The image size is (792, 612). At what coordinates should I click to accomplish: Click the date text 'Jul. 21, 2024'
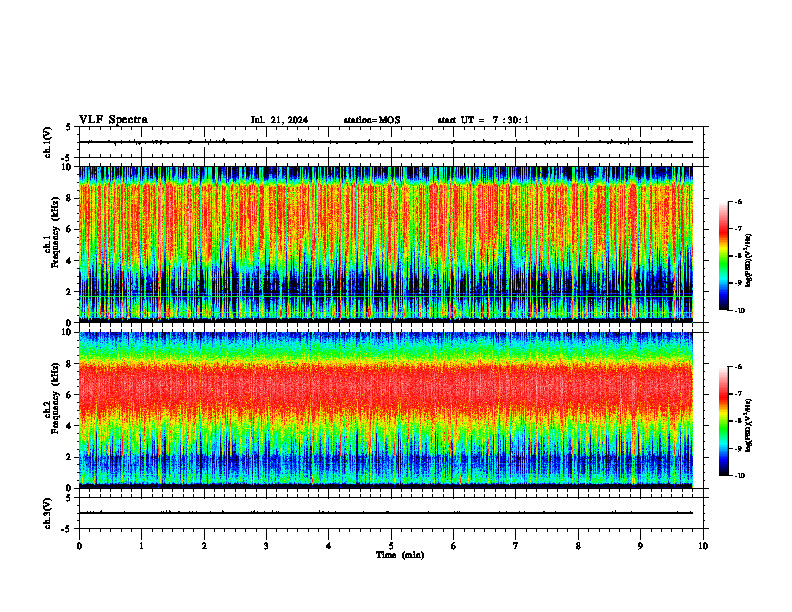279,120
